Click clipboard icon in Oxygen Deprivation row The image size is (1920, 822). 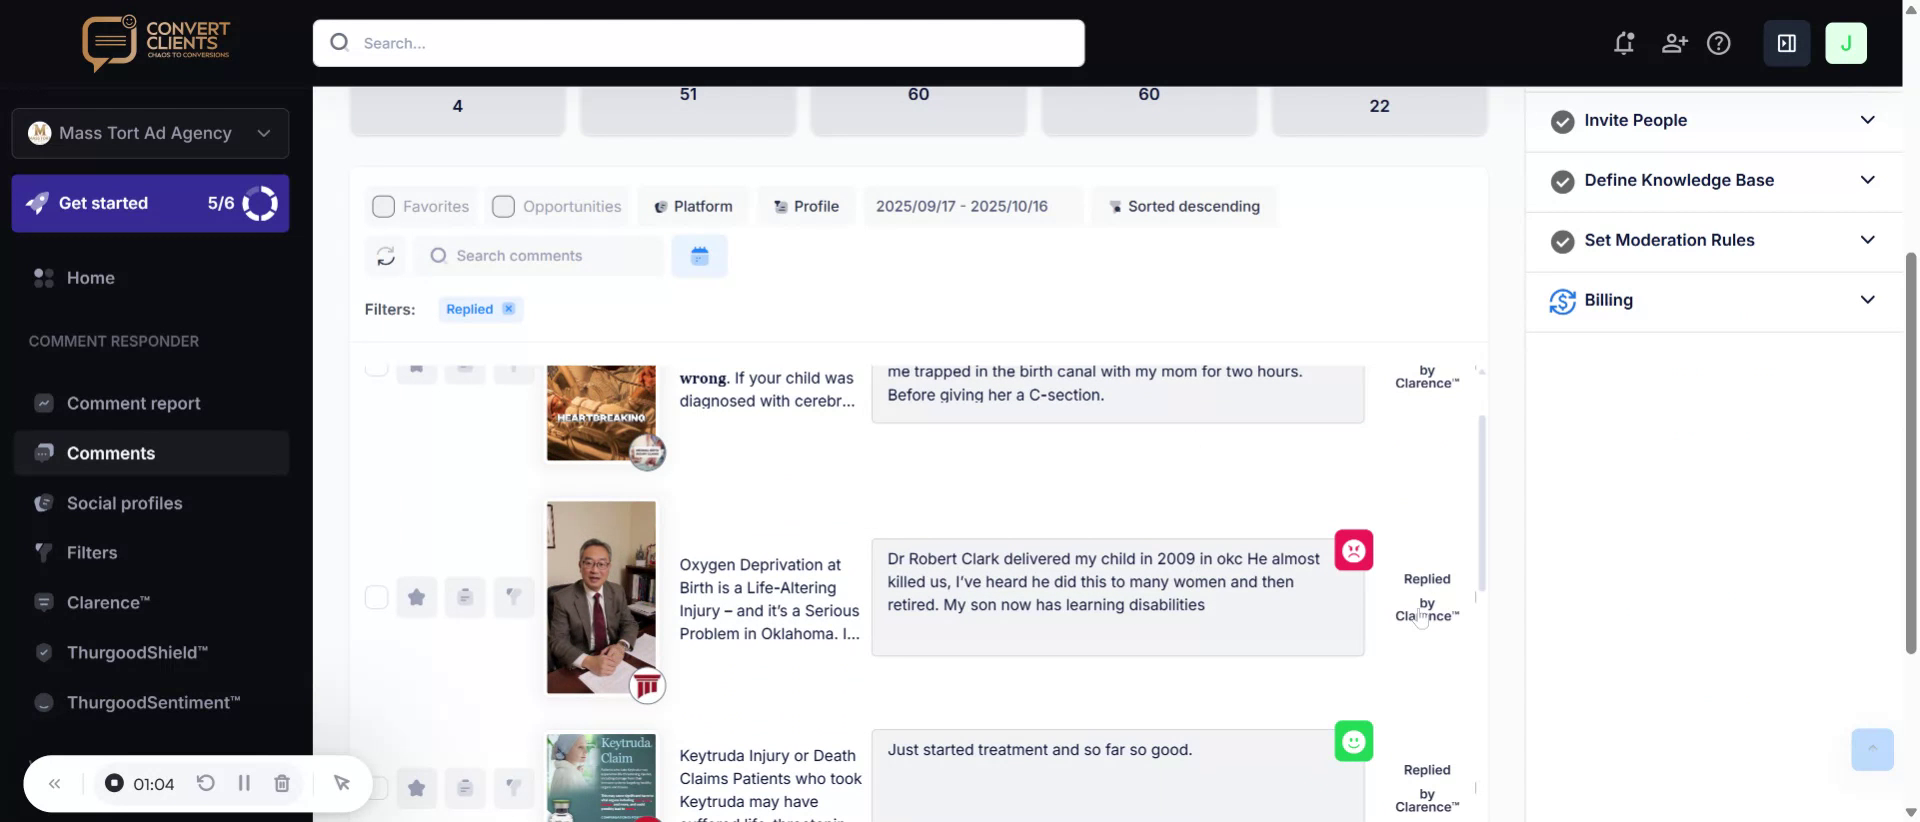465,597
